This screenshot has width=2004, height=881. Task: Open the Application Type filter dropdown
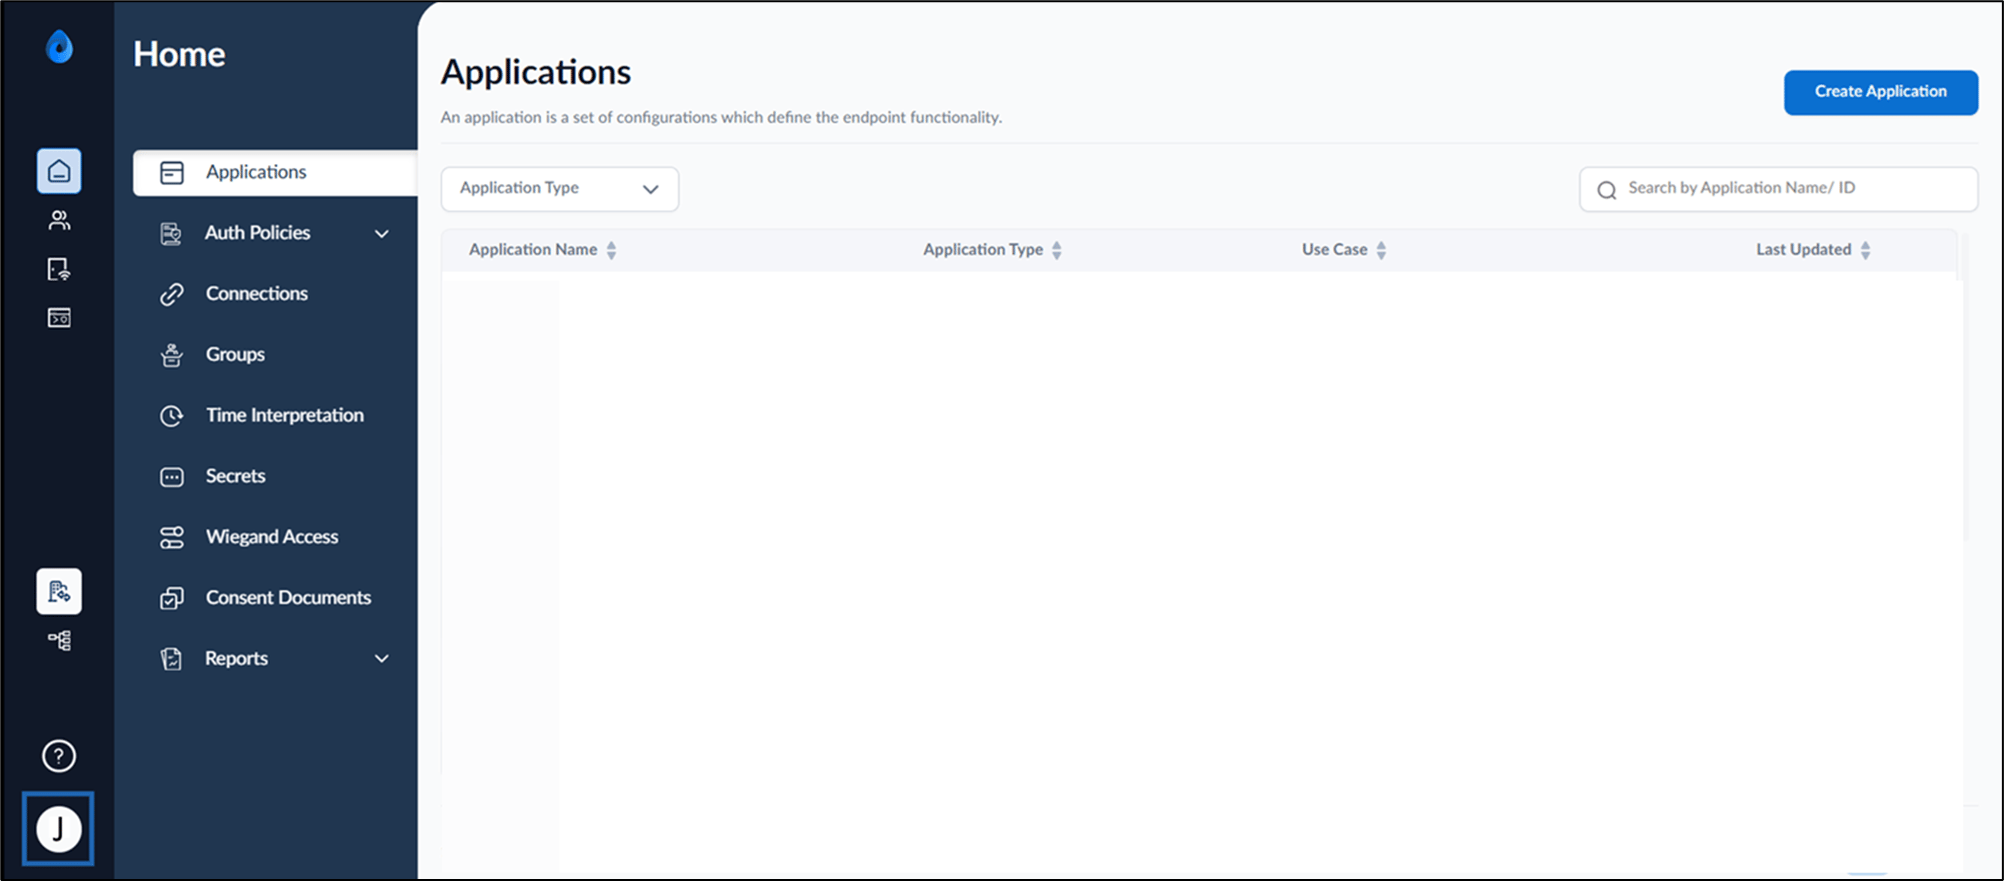[560, 189]
